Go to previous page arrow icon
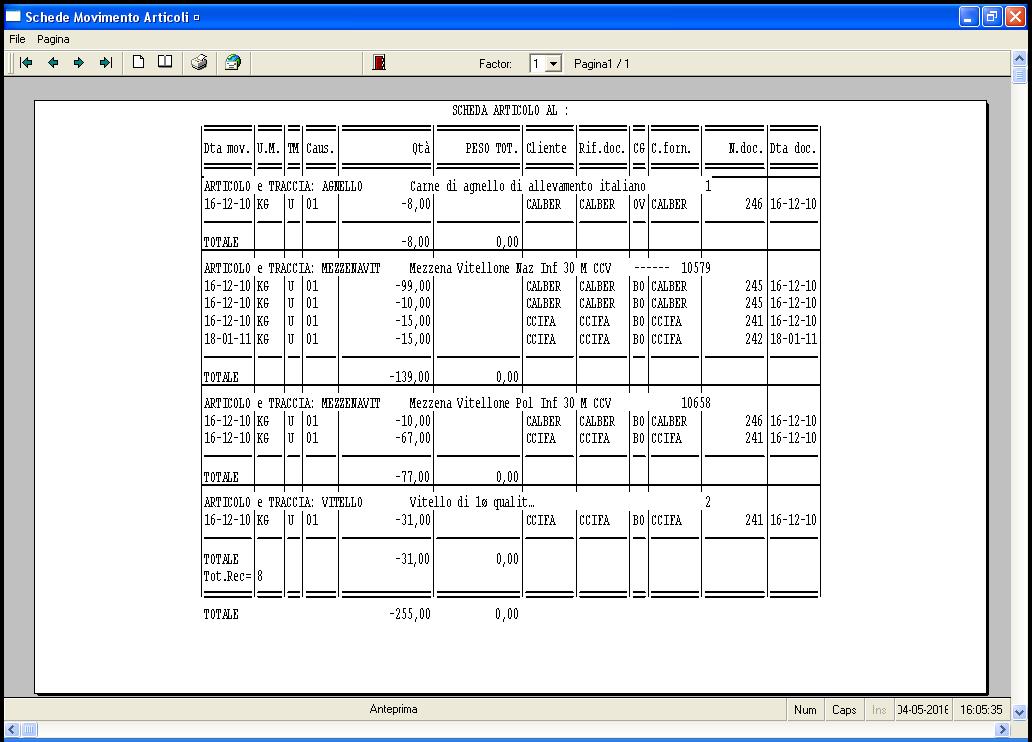 pos(53,63)
